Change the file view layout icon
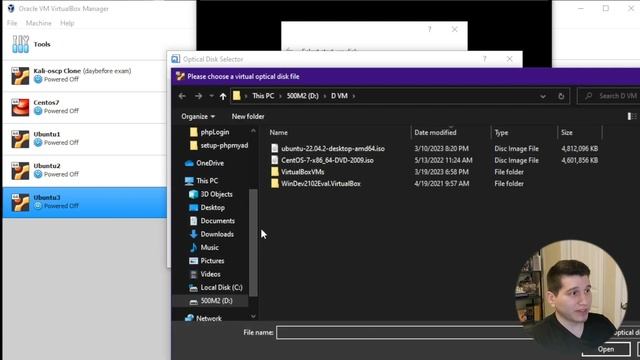640x360 pixels. [x=632, y=116]
